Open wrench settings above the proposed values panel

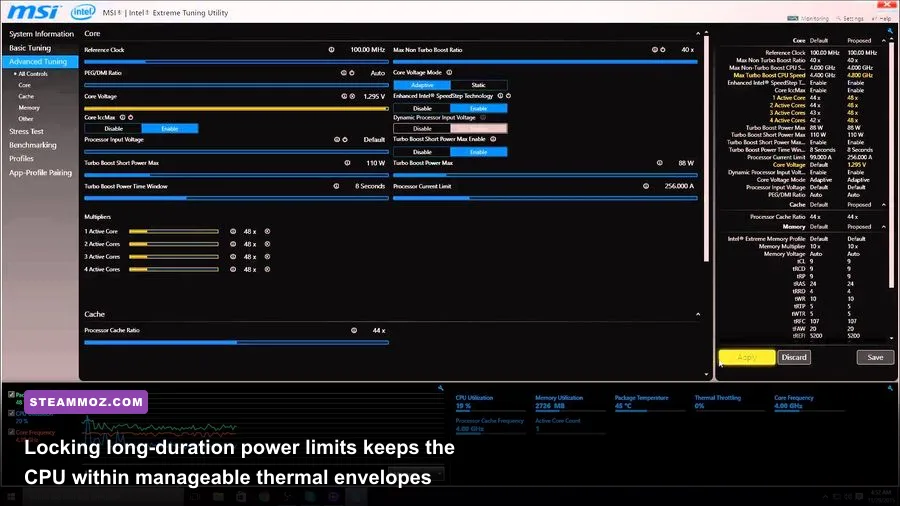890,32
